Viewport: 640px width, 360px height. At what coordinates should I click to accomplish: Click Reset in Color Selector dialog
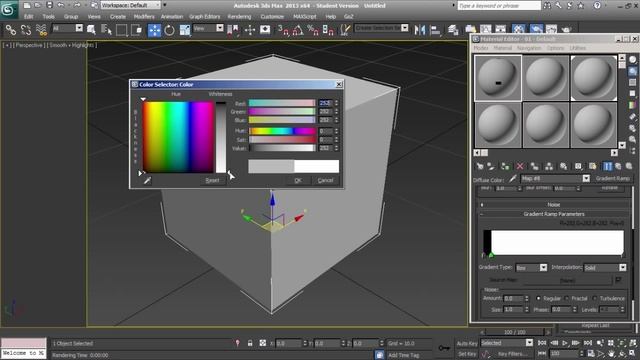coord(212,180)
